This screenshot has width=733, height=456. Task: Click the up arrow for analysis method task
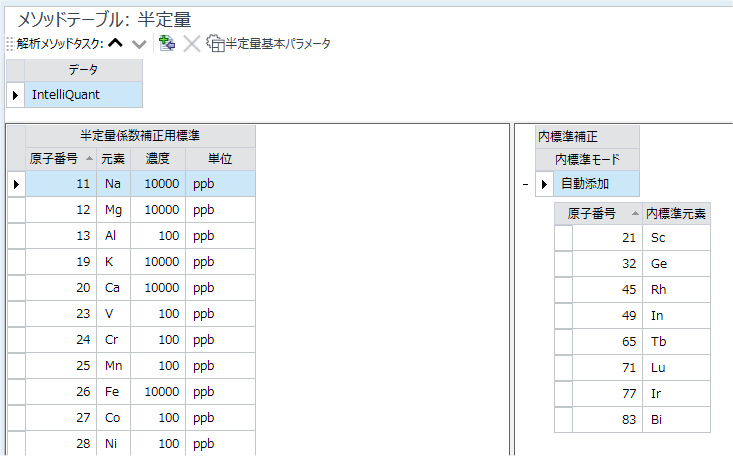[x=115, y=43]
